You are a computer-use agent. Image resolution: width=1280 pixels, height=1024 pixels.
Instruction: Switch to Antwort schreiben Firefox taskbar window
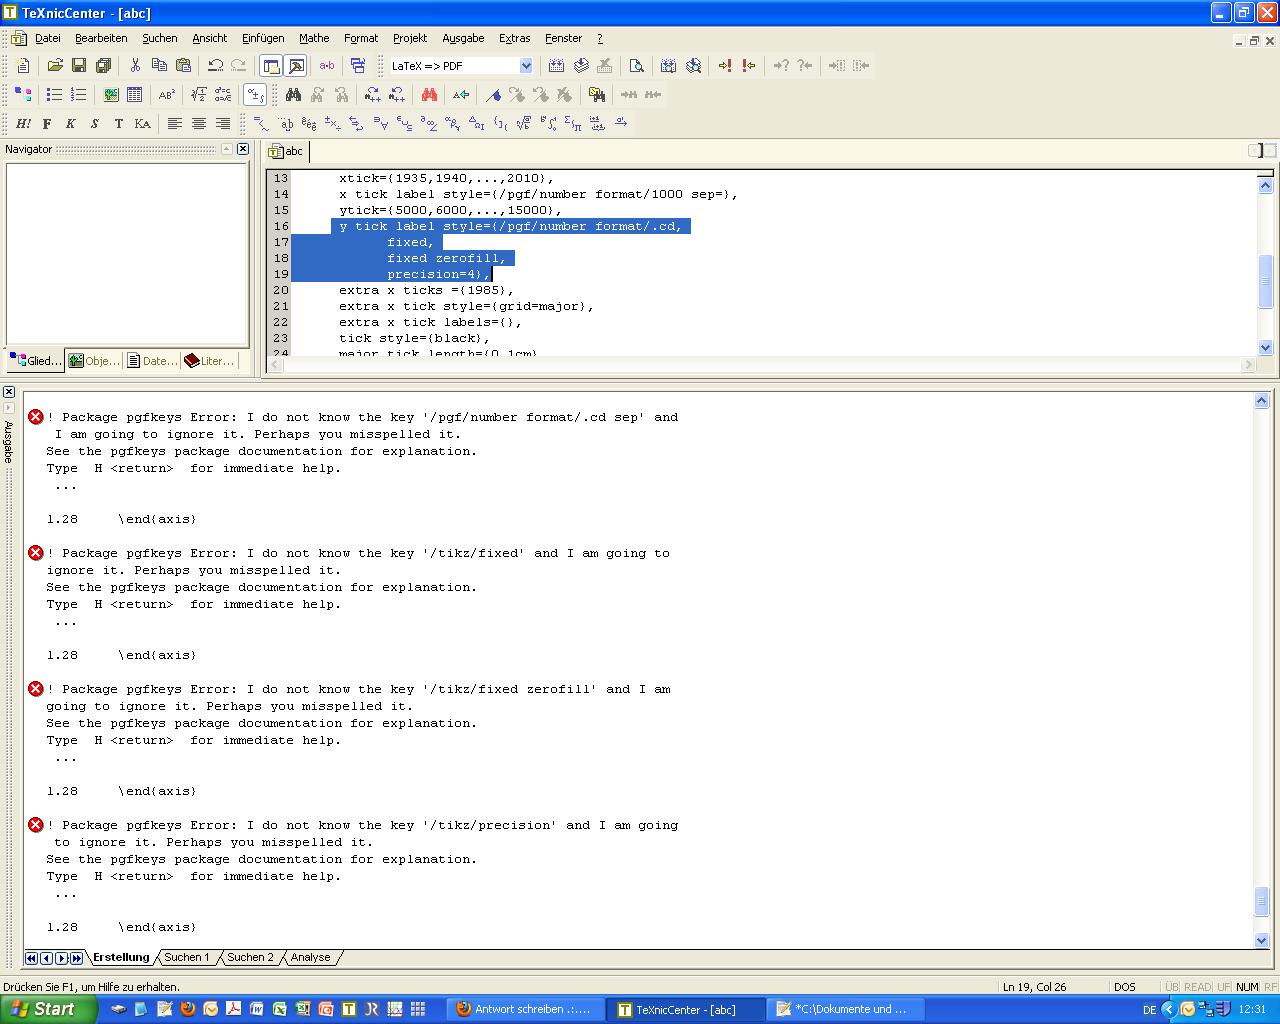click(x=526, y=1009)
